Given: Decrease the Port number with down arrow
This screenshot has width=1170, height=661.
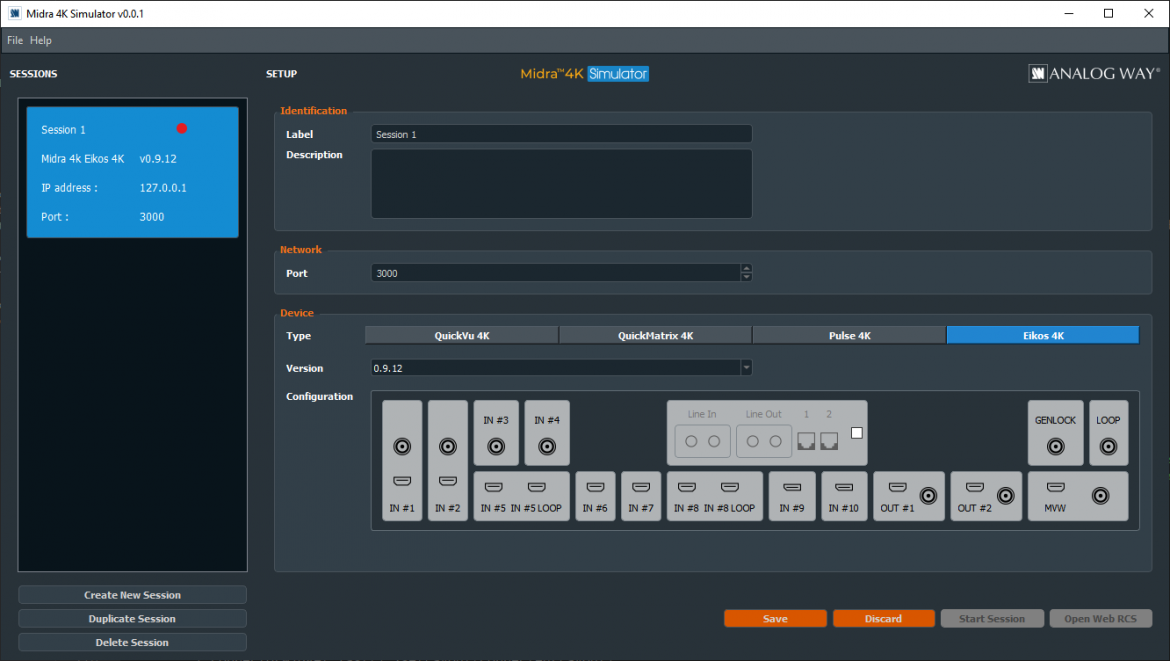Looking at the screenshot, I should (x=746, y=278).
